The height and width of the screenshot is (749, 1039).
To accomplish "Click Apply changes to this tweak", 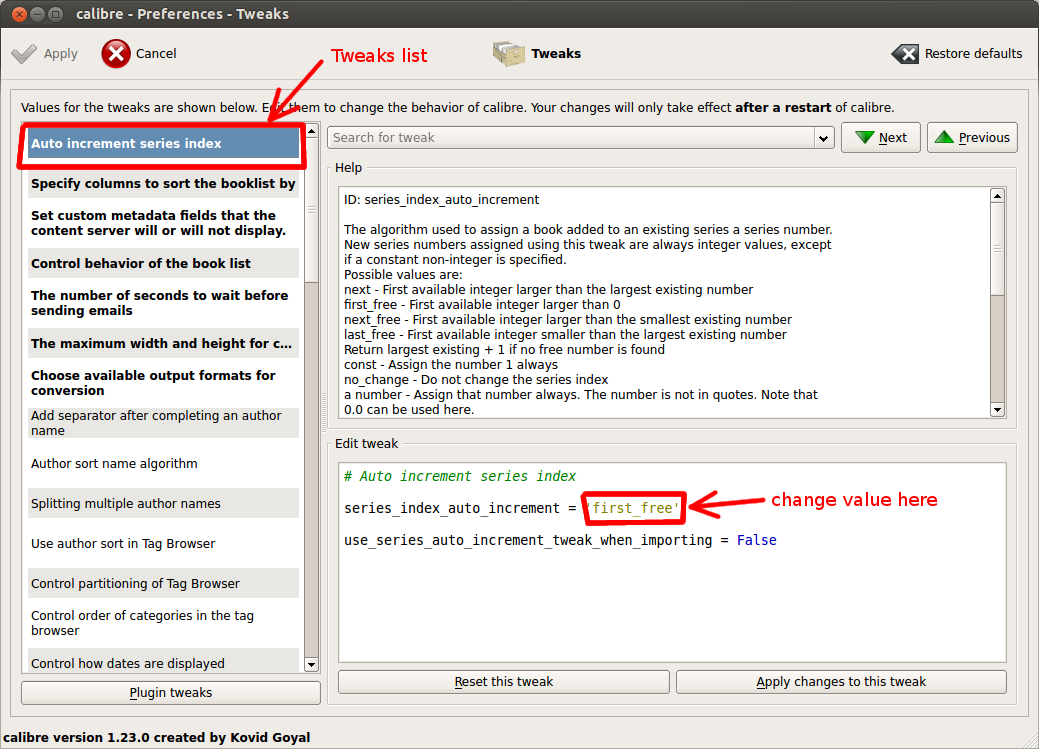I will click(x=841, y=682).
